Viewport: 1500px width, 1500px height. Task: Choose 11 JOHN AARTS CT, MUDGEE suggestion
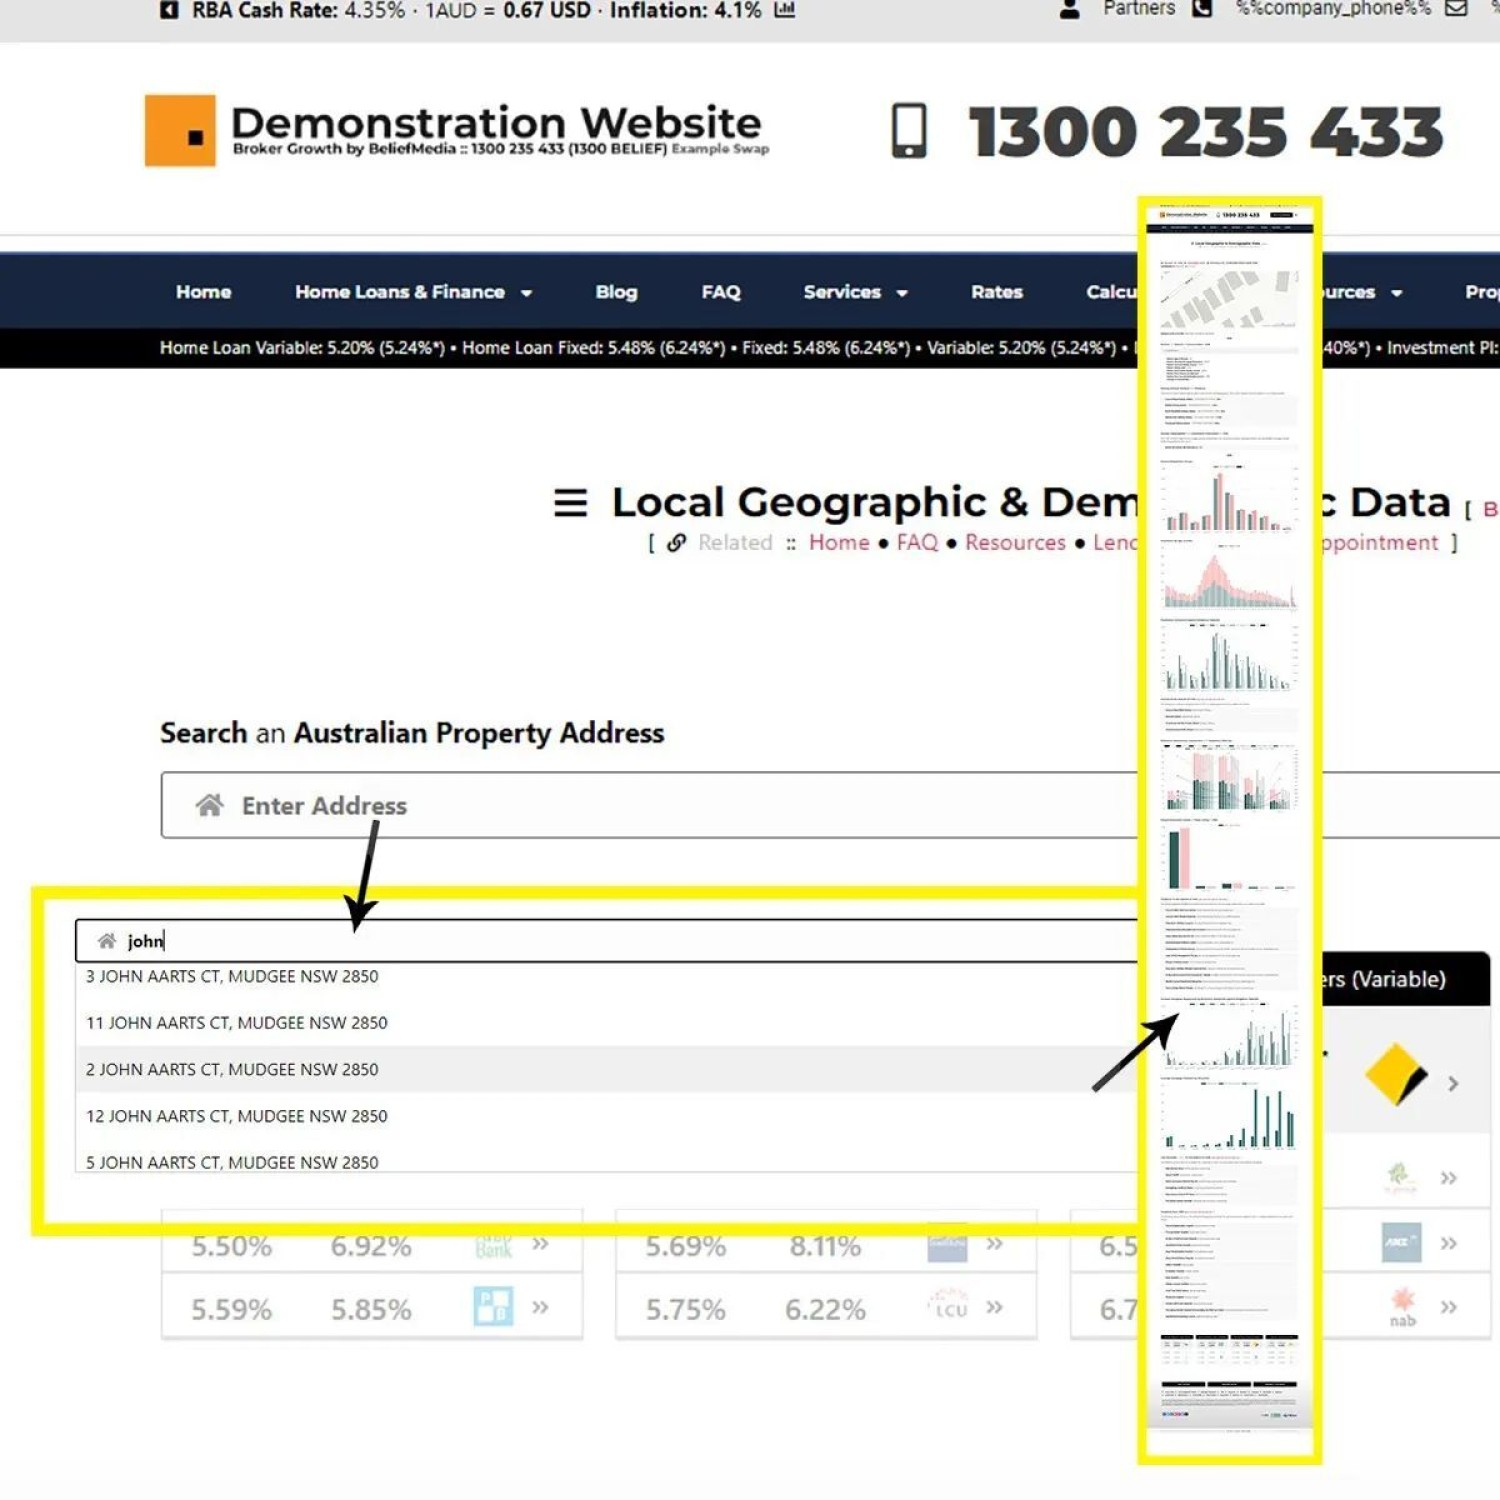click(x=237, y=1023)
